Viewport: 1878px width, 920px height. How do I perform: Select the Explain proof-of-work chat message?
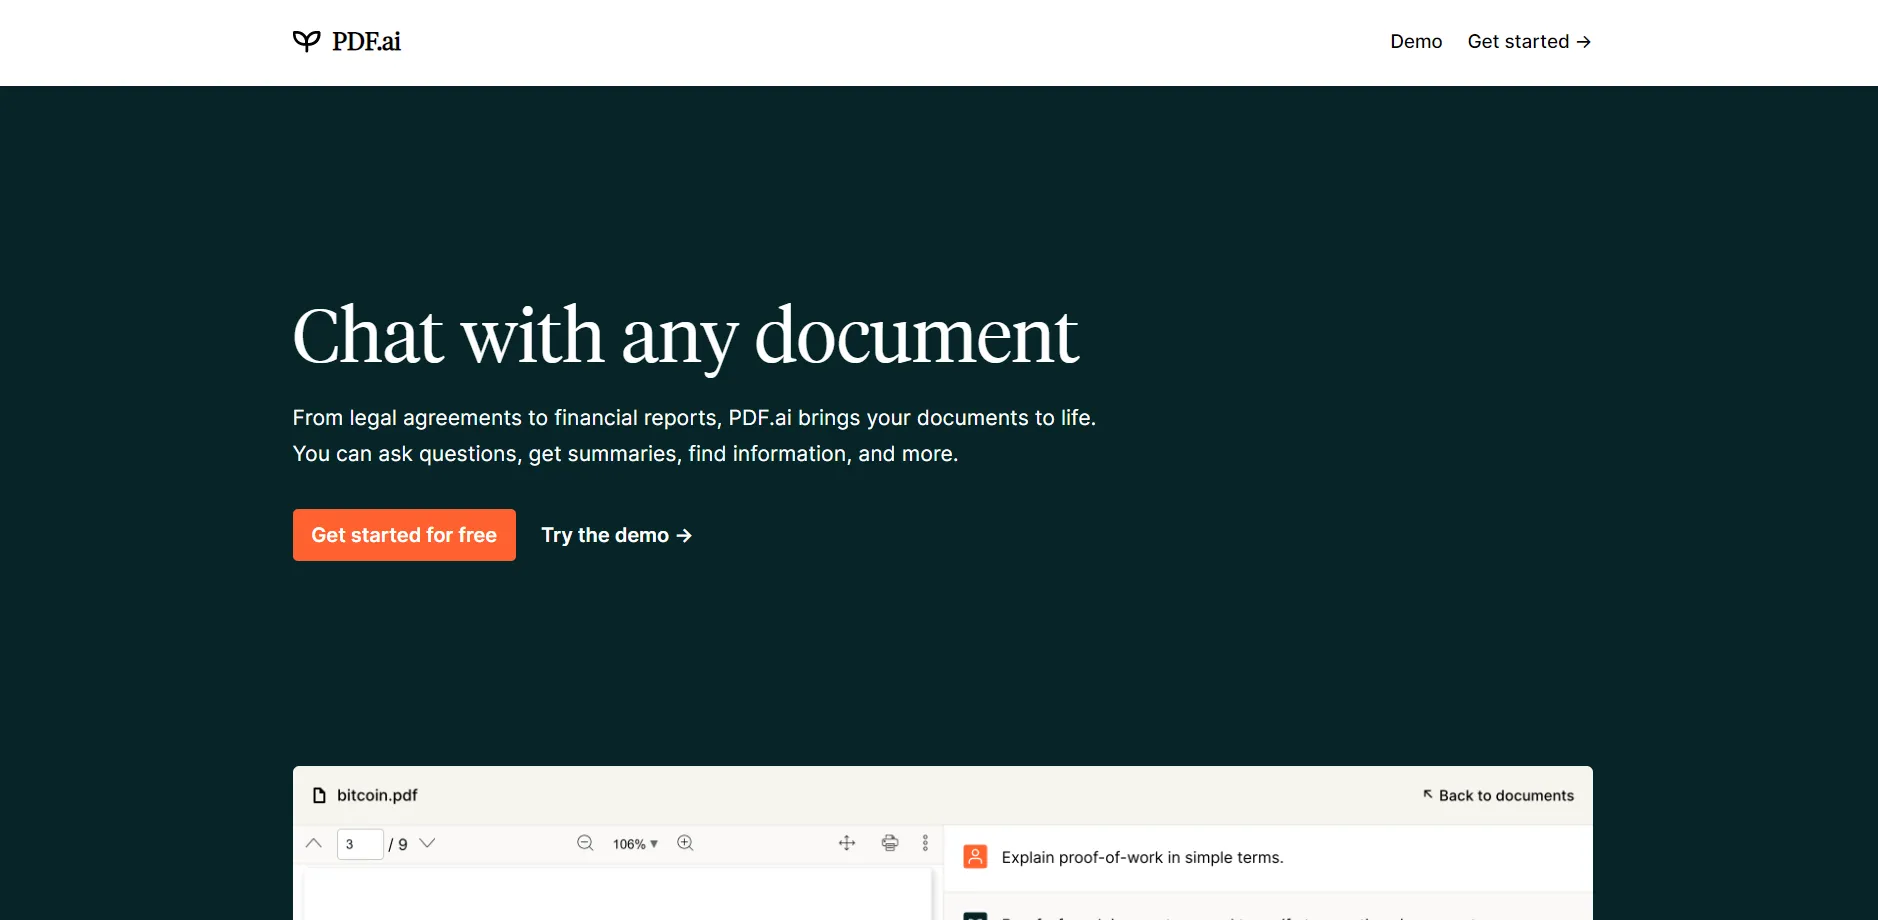1142,857
